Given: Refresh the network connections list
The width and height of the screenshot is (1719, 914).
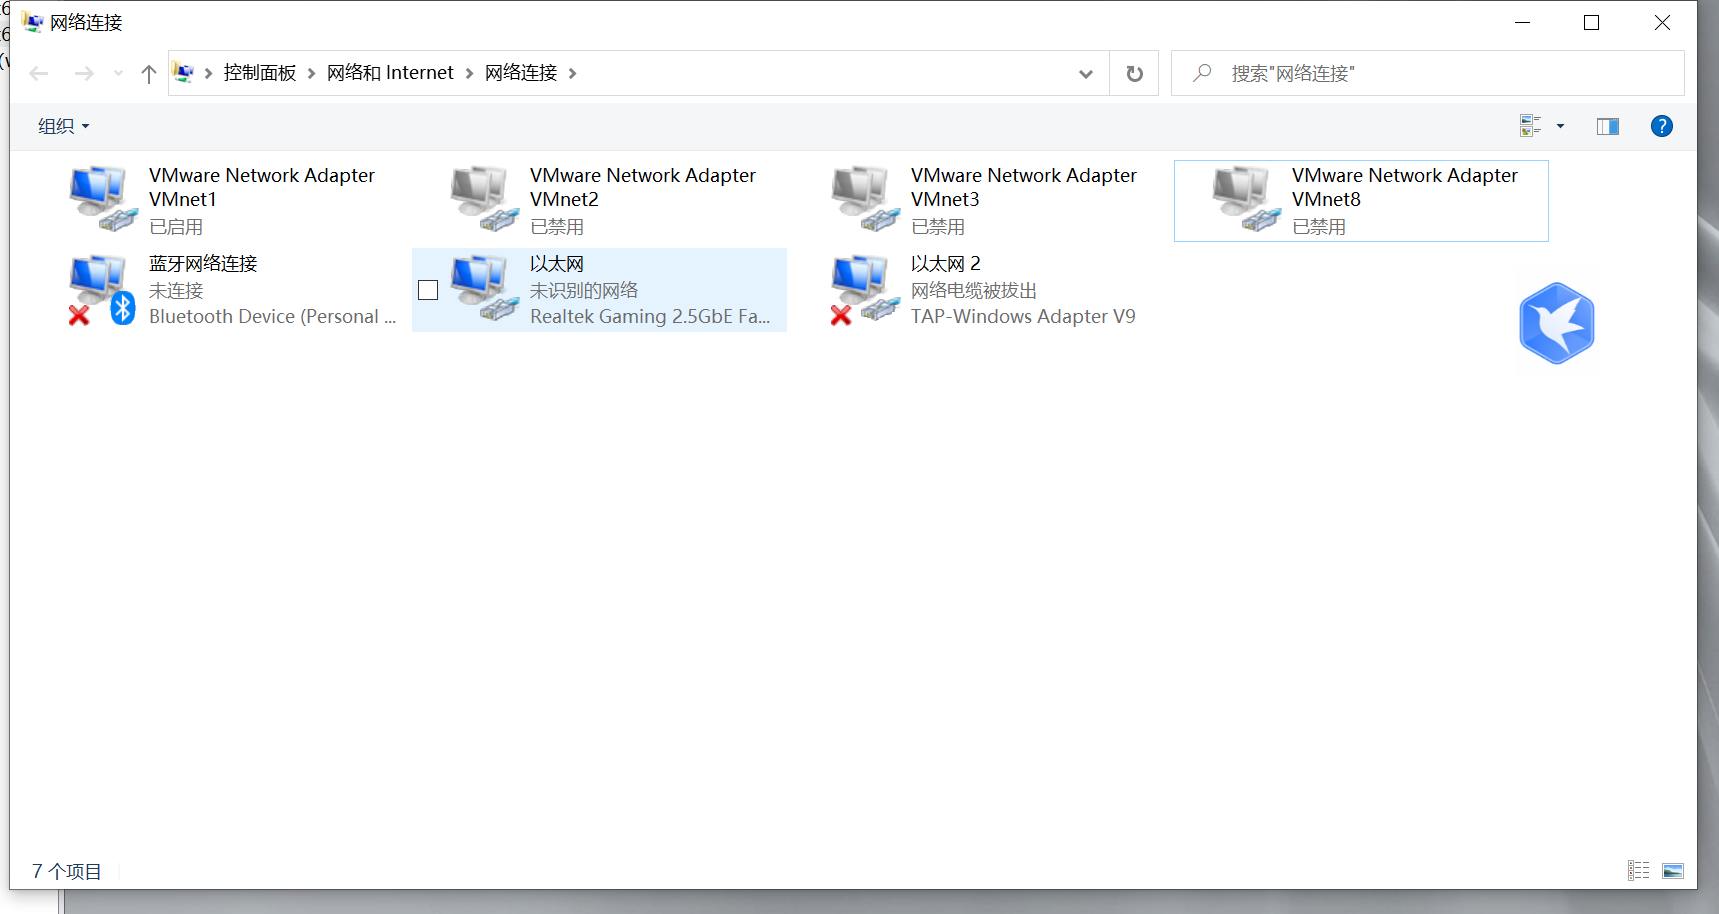Looking at the screenshot, I should coord(1134,73).
